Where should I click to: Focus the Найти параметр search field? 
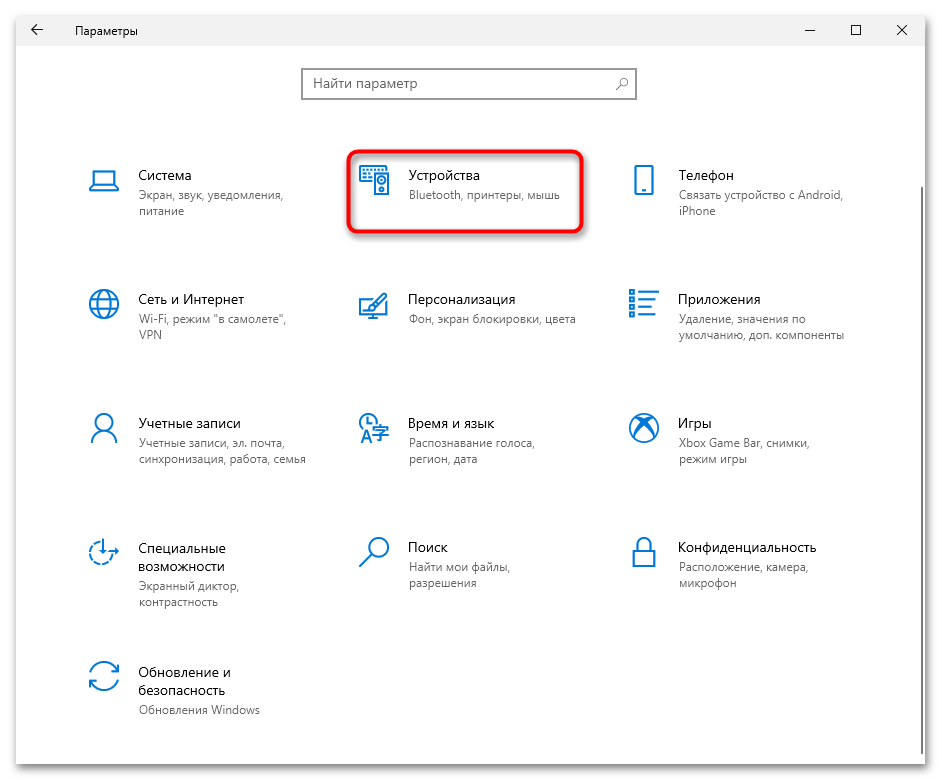click(x=469, y=84)
